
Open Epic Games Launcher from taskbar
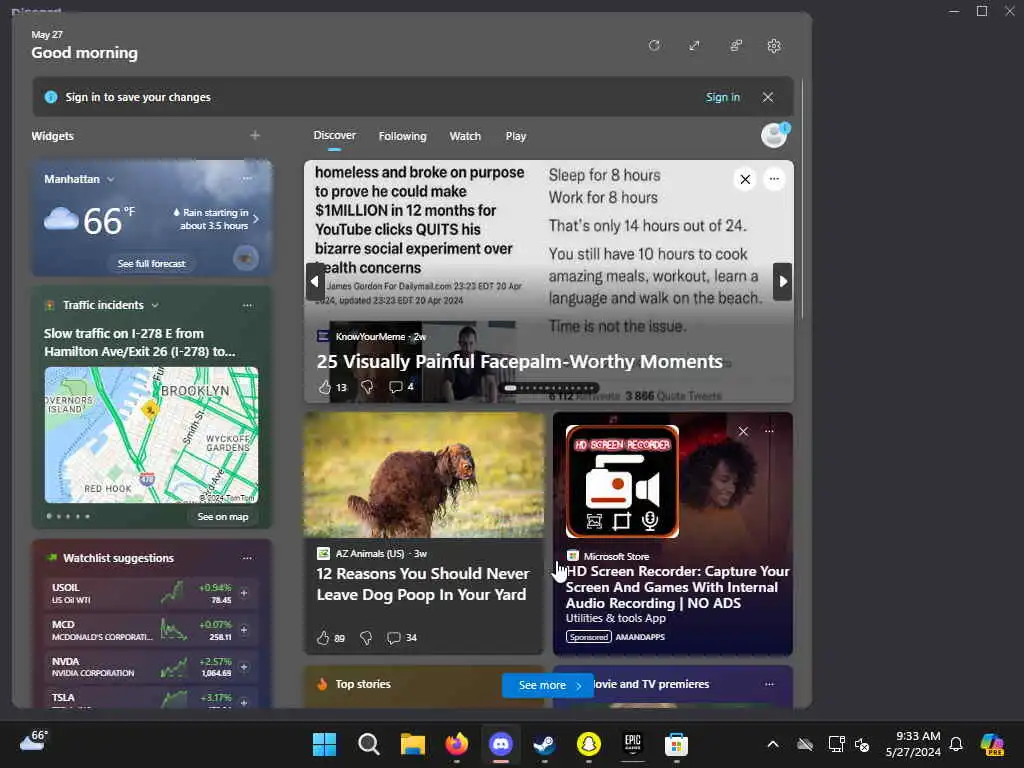pyautogui.click(x=632, y=744)
